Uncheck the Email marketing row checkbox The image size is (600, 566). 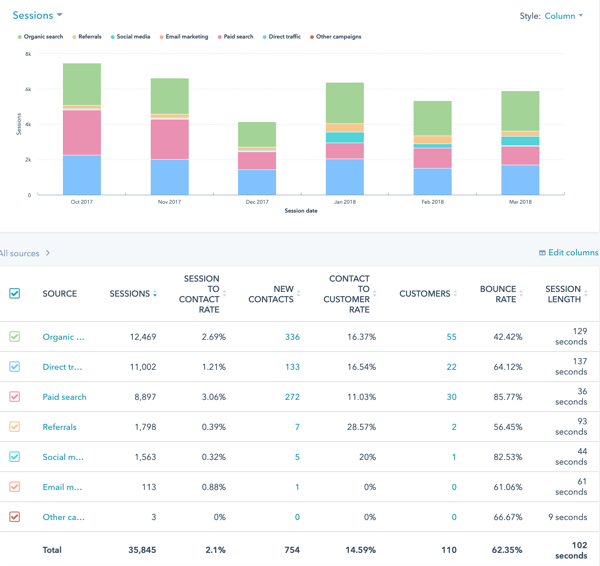click(x=15, y=487)
